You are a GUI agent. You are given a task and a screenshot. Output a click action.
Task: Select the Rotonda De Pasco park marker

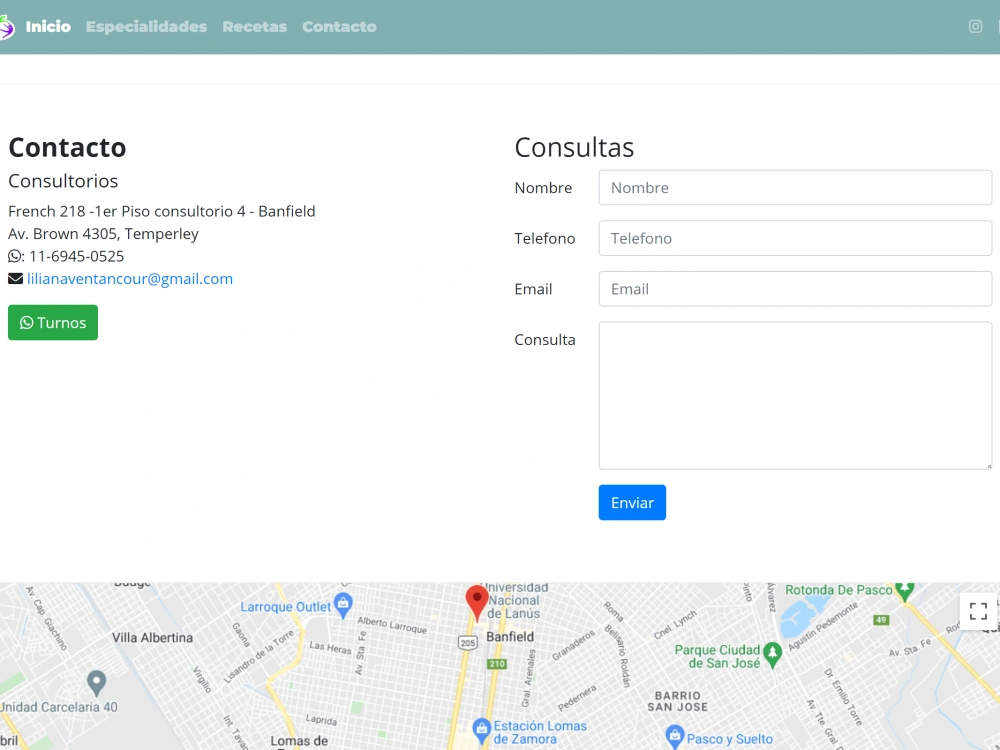tap(904, 589)
